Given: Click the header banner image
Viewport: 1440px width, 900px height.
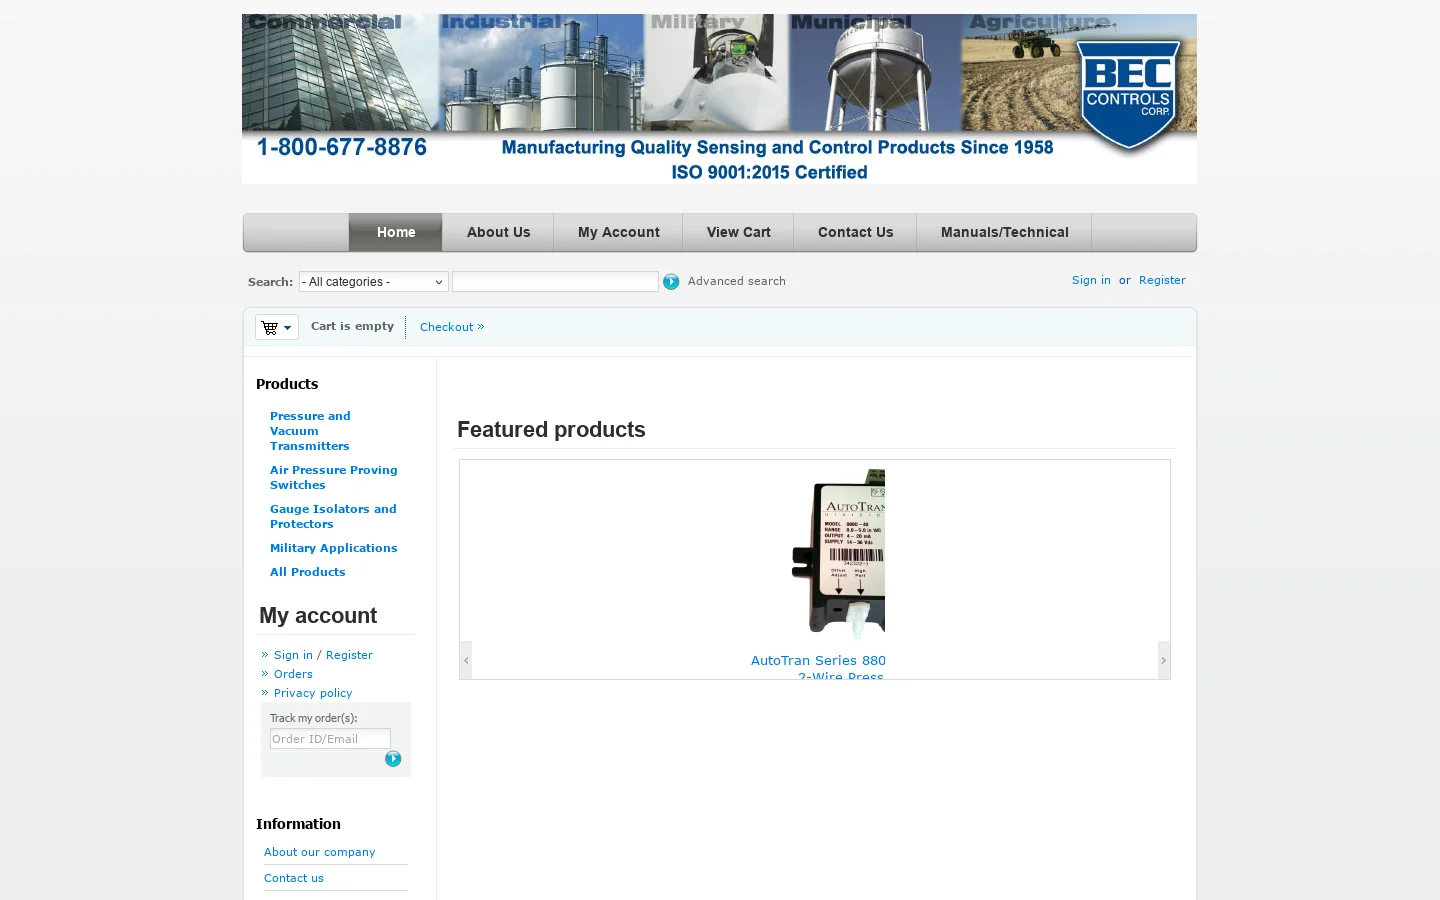Looking at the screenshot, I should click(x=719, y=99).
